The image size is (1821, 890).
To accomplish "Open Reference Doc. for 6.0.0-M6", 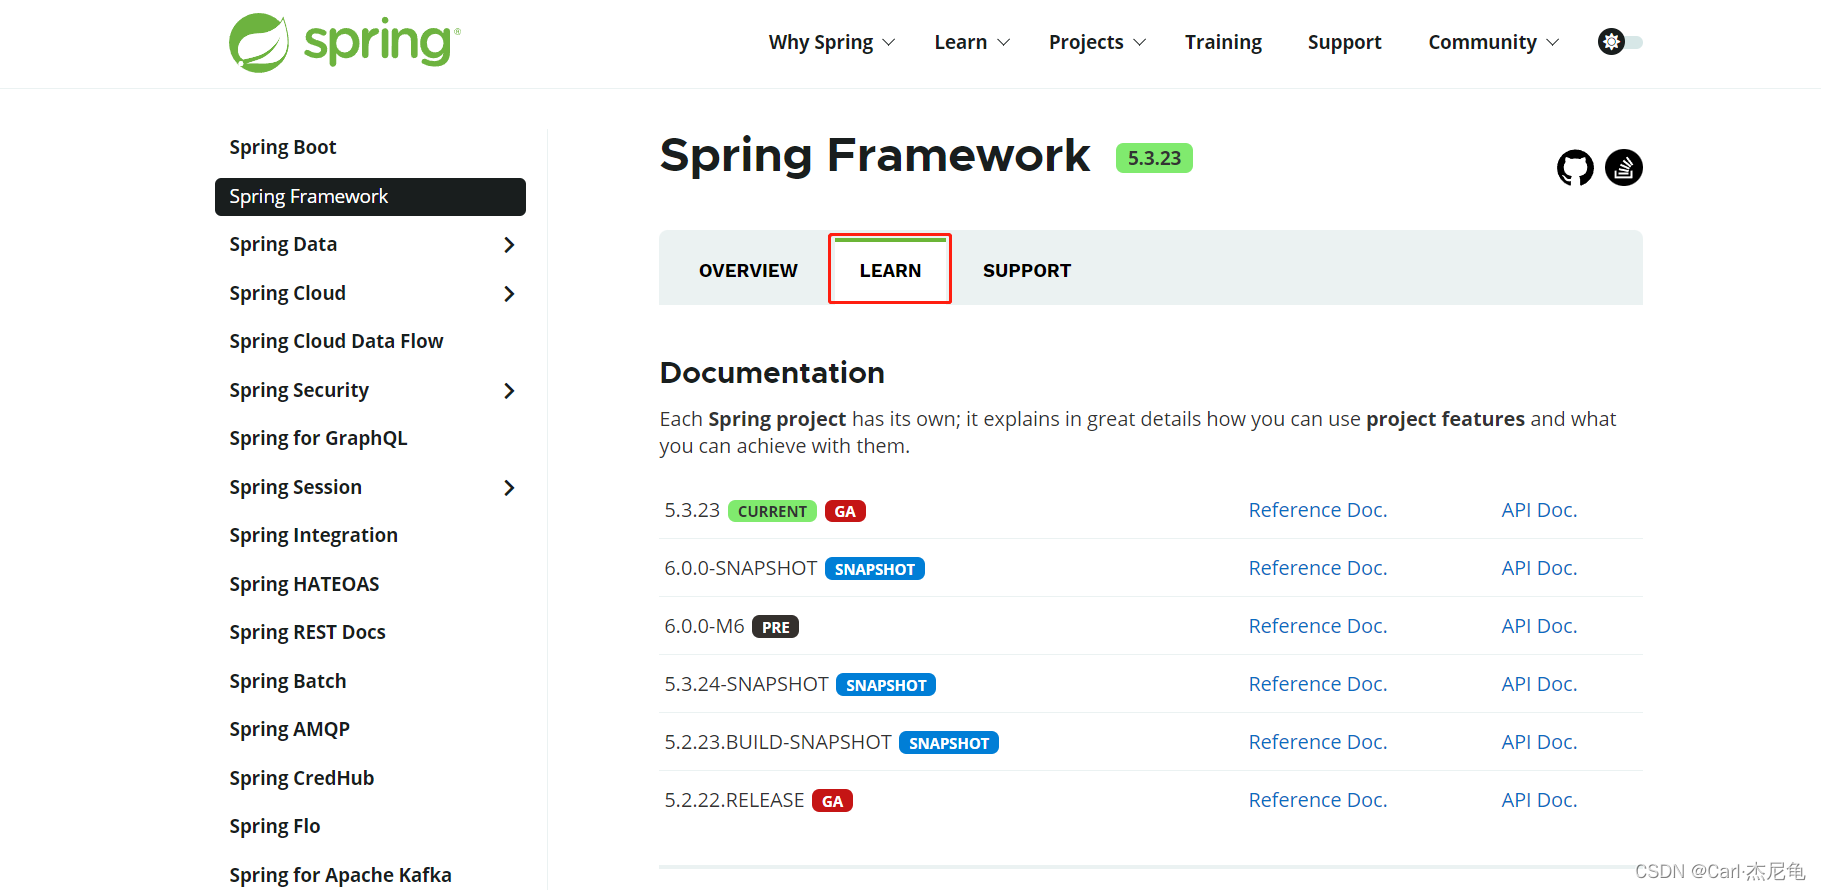I will (1317, 626).
